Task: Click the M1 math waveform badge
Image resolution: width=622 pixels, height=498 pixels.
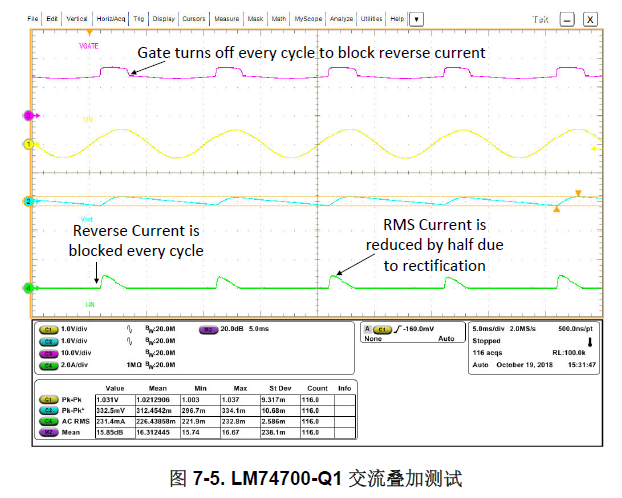Action: click(209, 328)
